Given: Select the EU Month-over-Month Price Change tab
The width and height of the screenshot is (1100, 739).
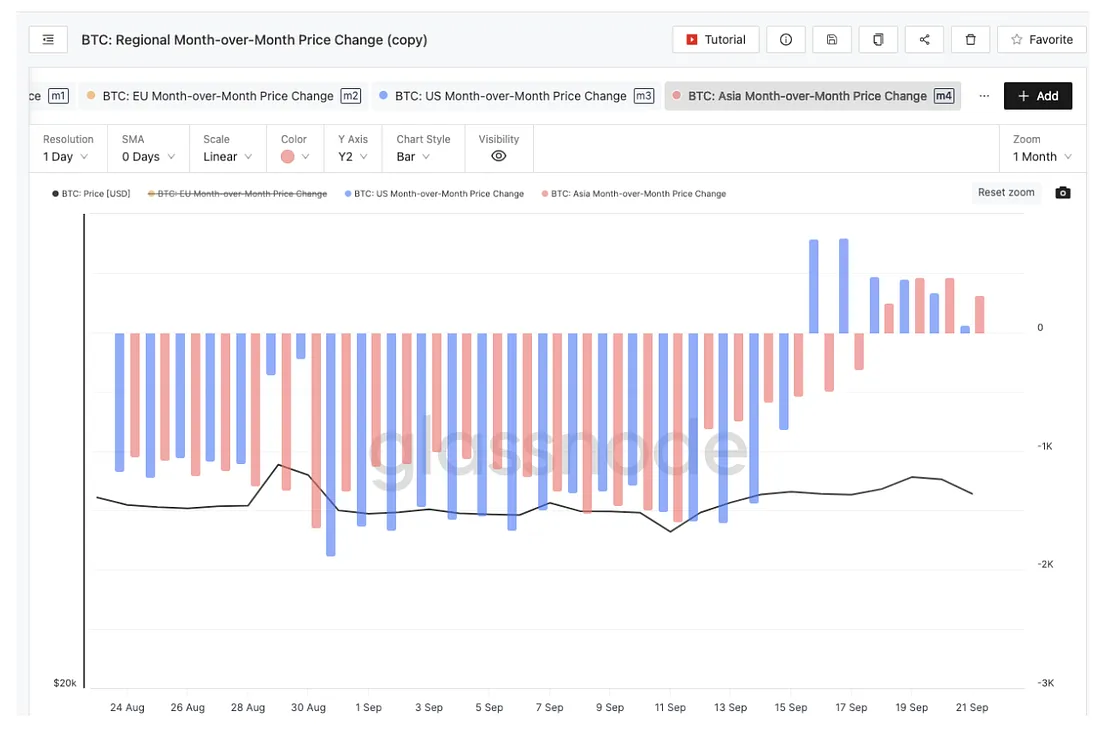Looking at the screenshot, I should (x=223, y=96).
